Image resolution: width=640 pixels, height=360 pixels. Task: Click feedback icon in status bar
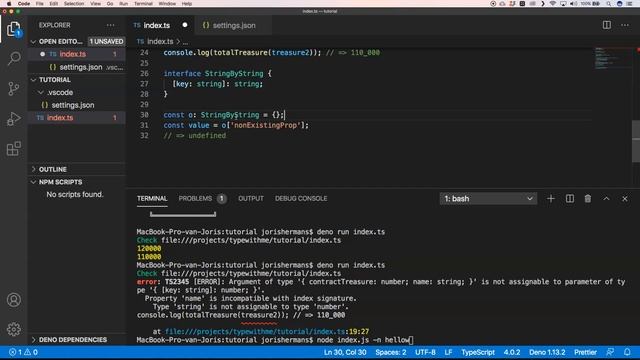610,352
